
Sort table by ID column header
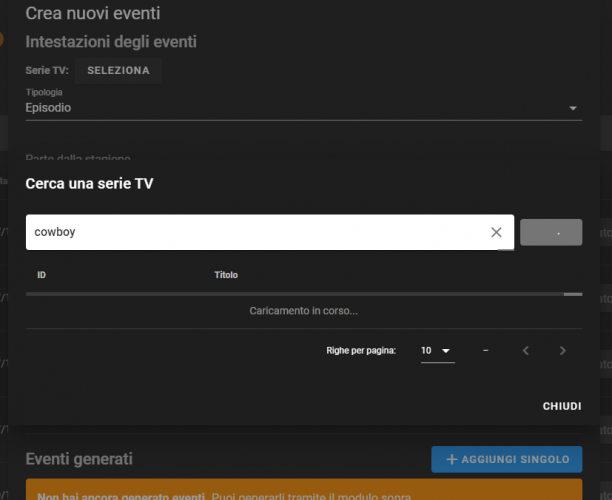[x=41, y=275]
